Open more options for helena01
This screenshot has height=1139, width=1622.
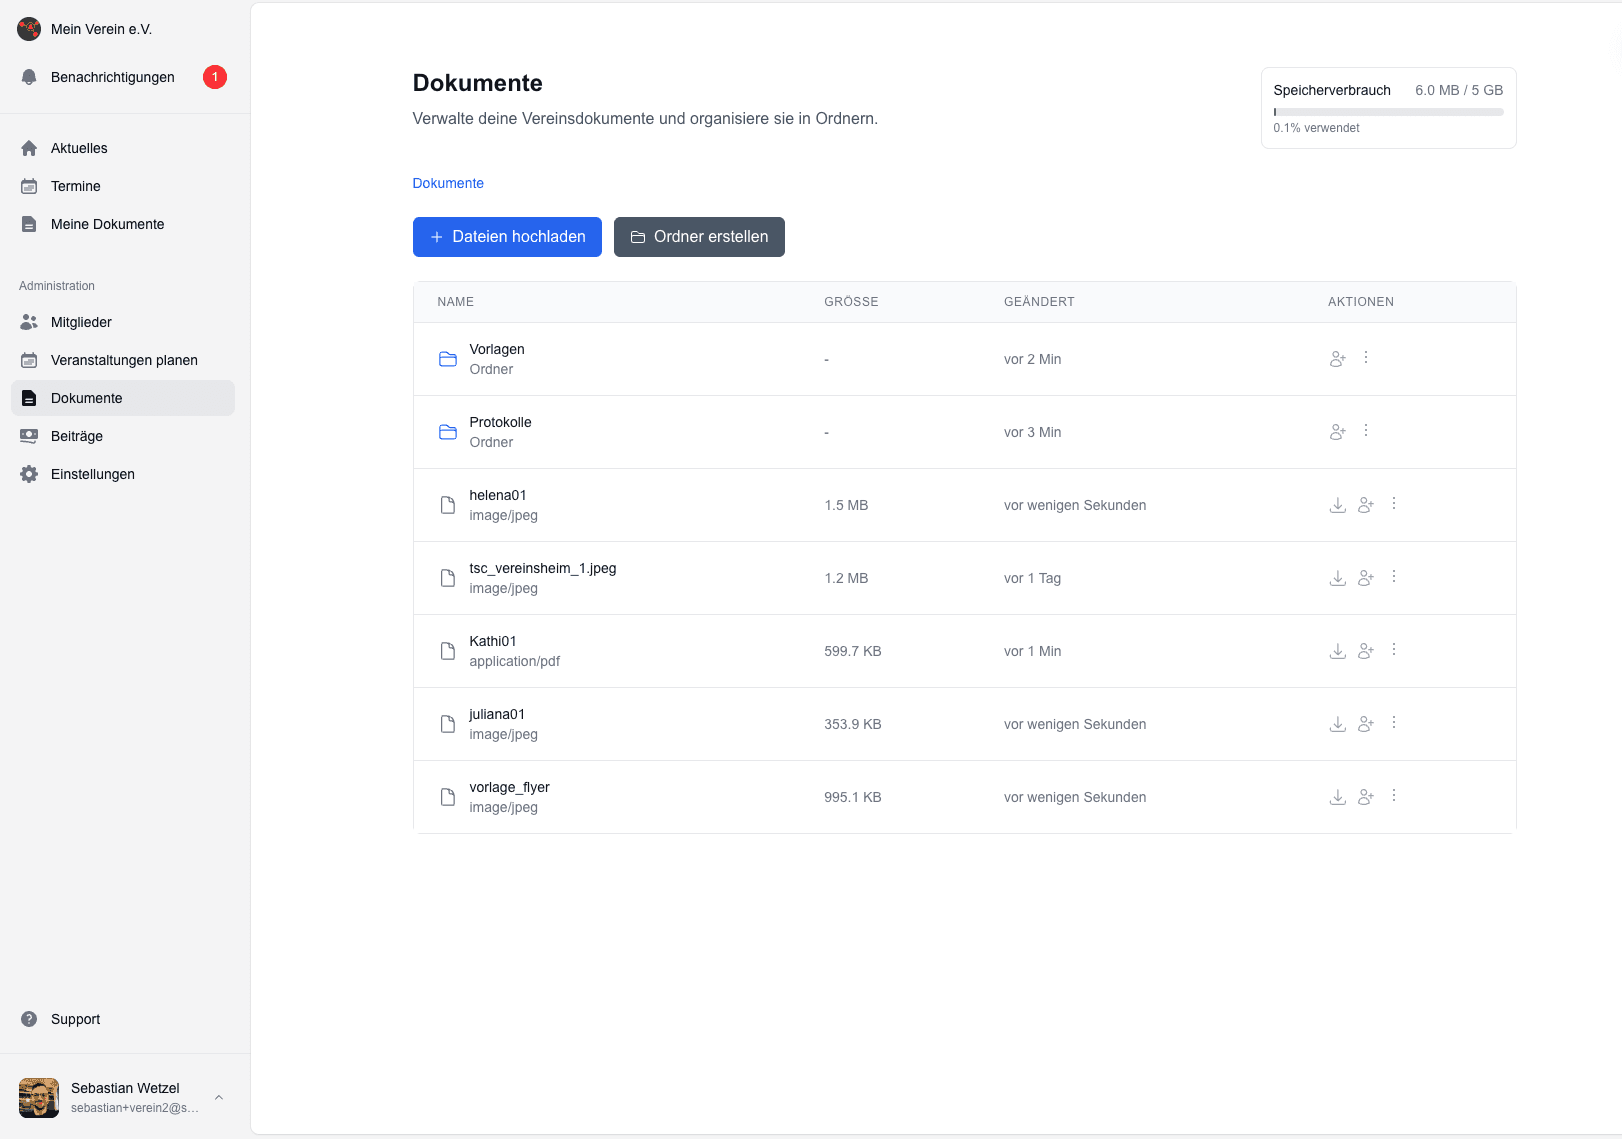coord(1394,504)
